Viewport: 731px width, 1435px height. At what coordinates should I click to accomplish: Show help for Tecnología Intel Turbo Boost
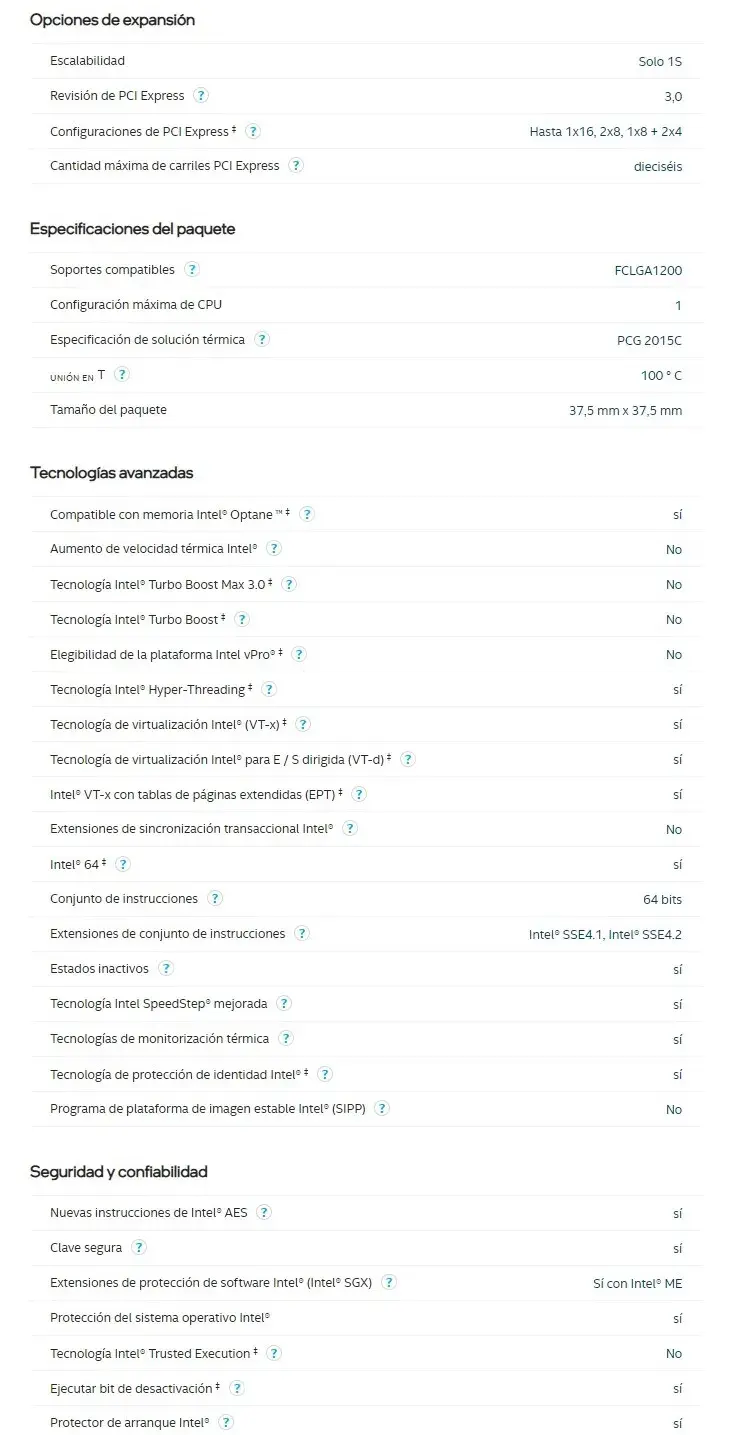242,619
